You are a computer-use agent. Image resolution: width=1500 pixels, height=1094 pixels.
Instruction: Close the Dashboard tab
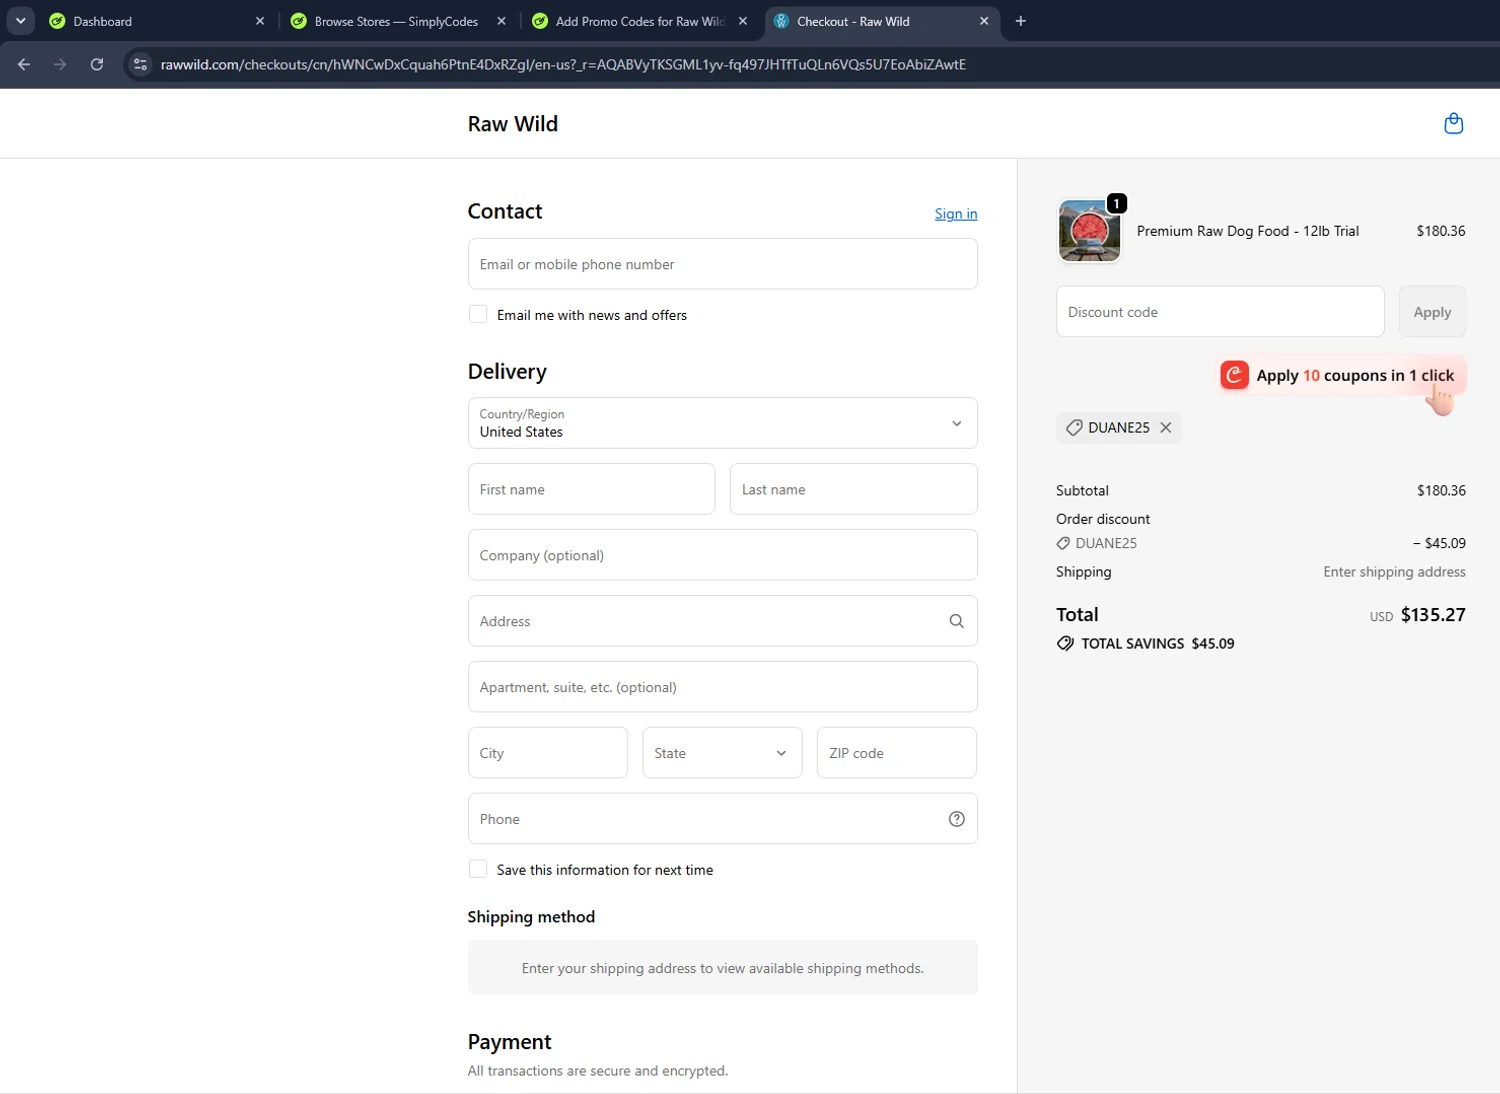(x=260, y=21)
